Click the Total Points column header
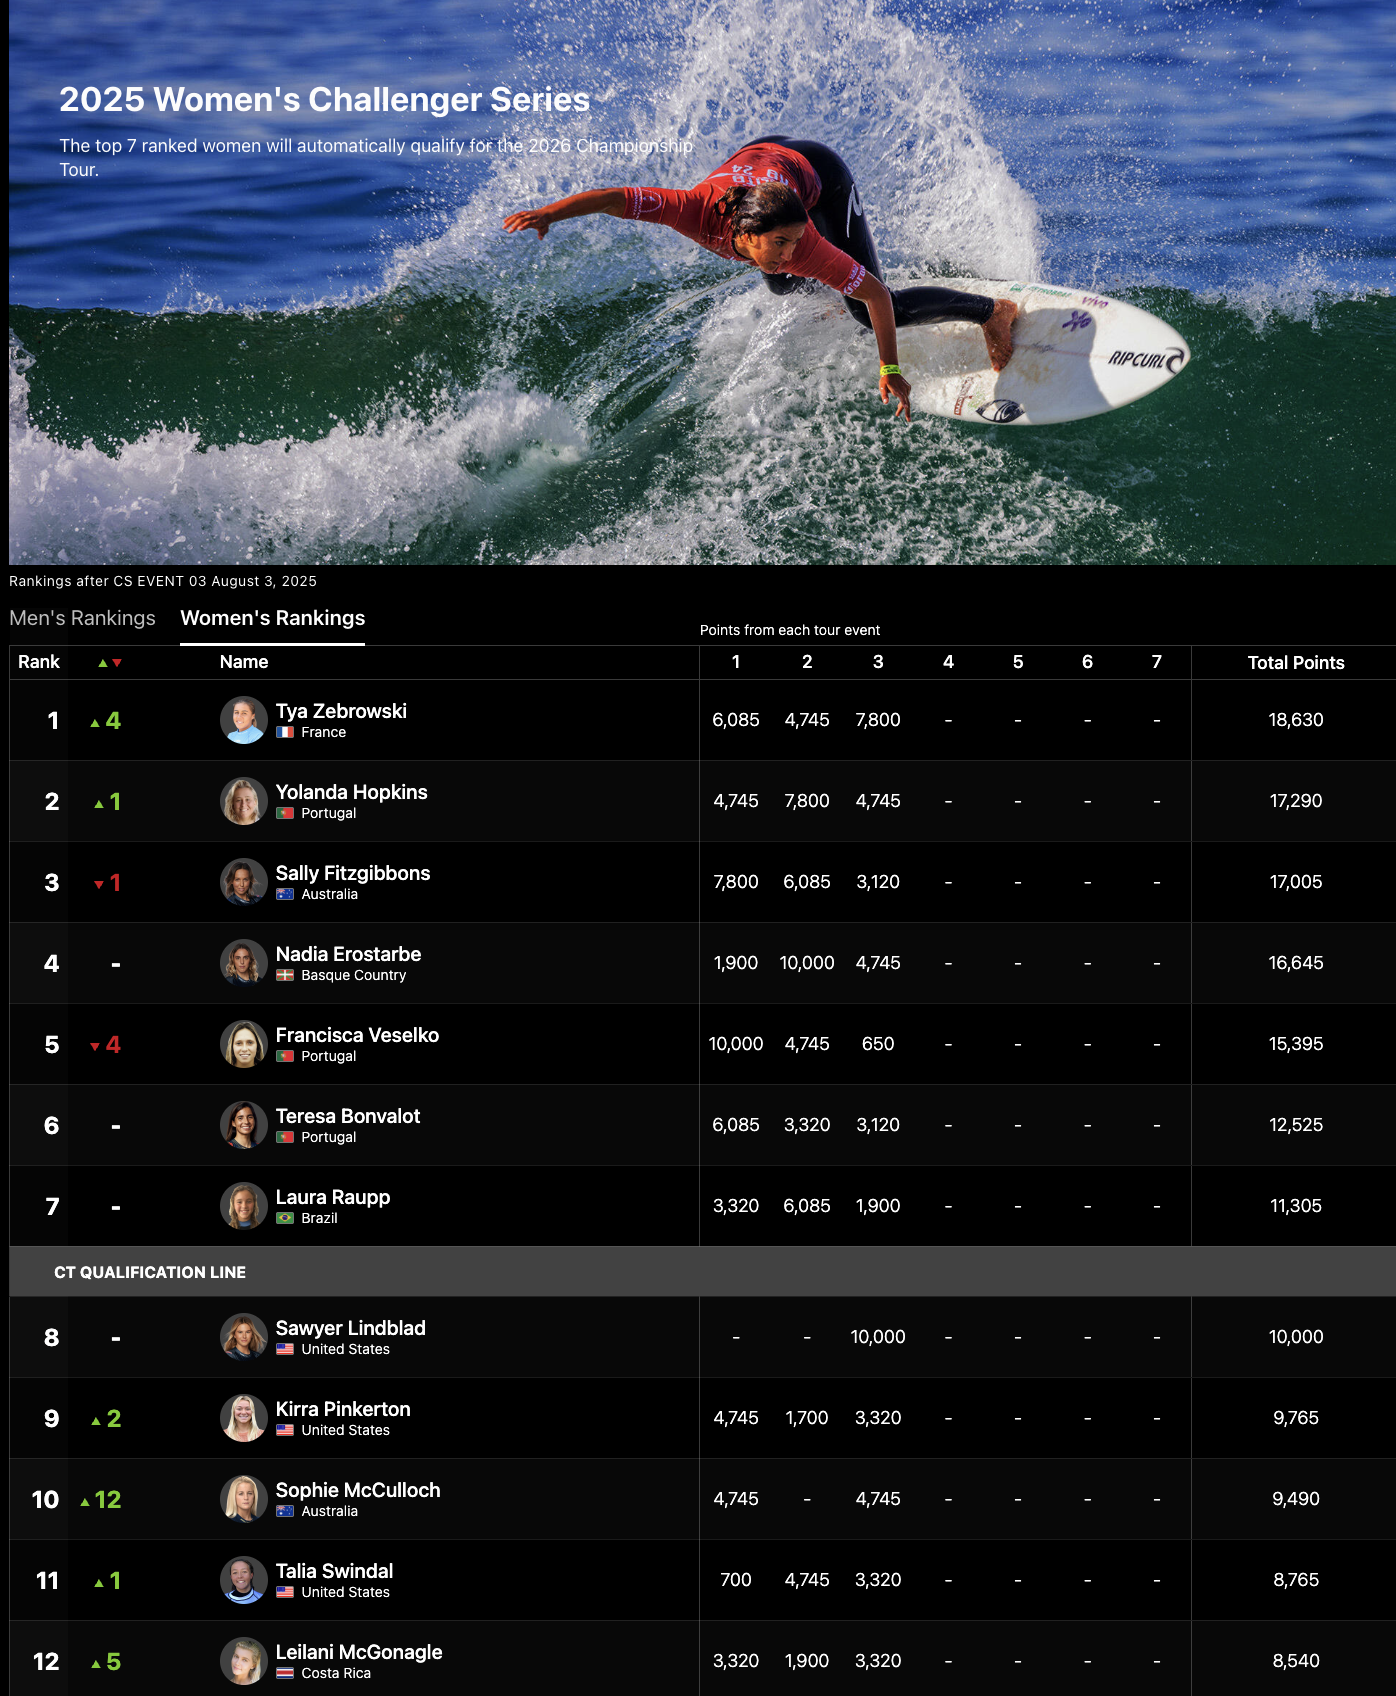 pyautogui.click(x=1295, y=662)
